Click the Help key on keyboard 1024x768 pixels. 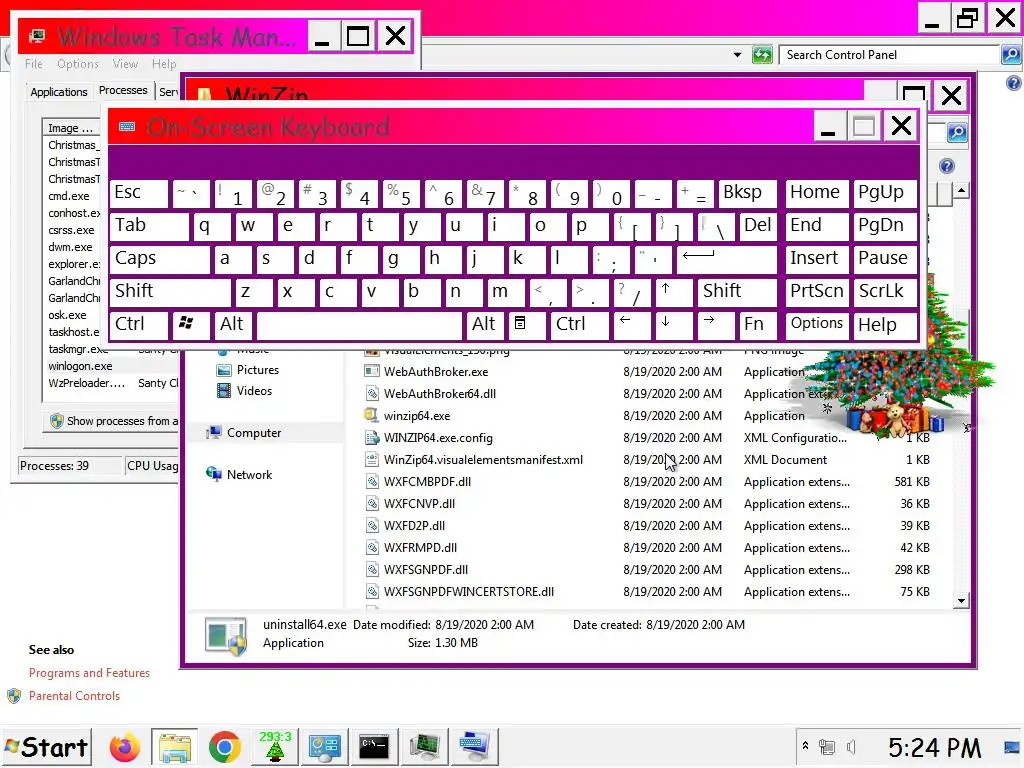[885, 325]
